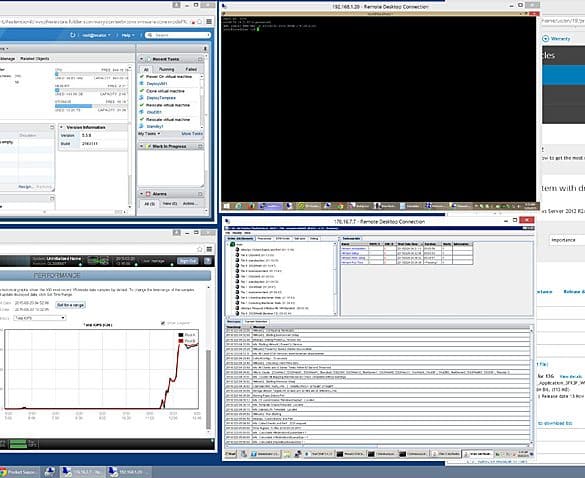
Task: Click the red Alarms icon in Alarms header
Action: tap(148, 194)
